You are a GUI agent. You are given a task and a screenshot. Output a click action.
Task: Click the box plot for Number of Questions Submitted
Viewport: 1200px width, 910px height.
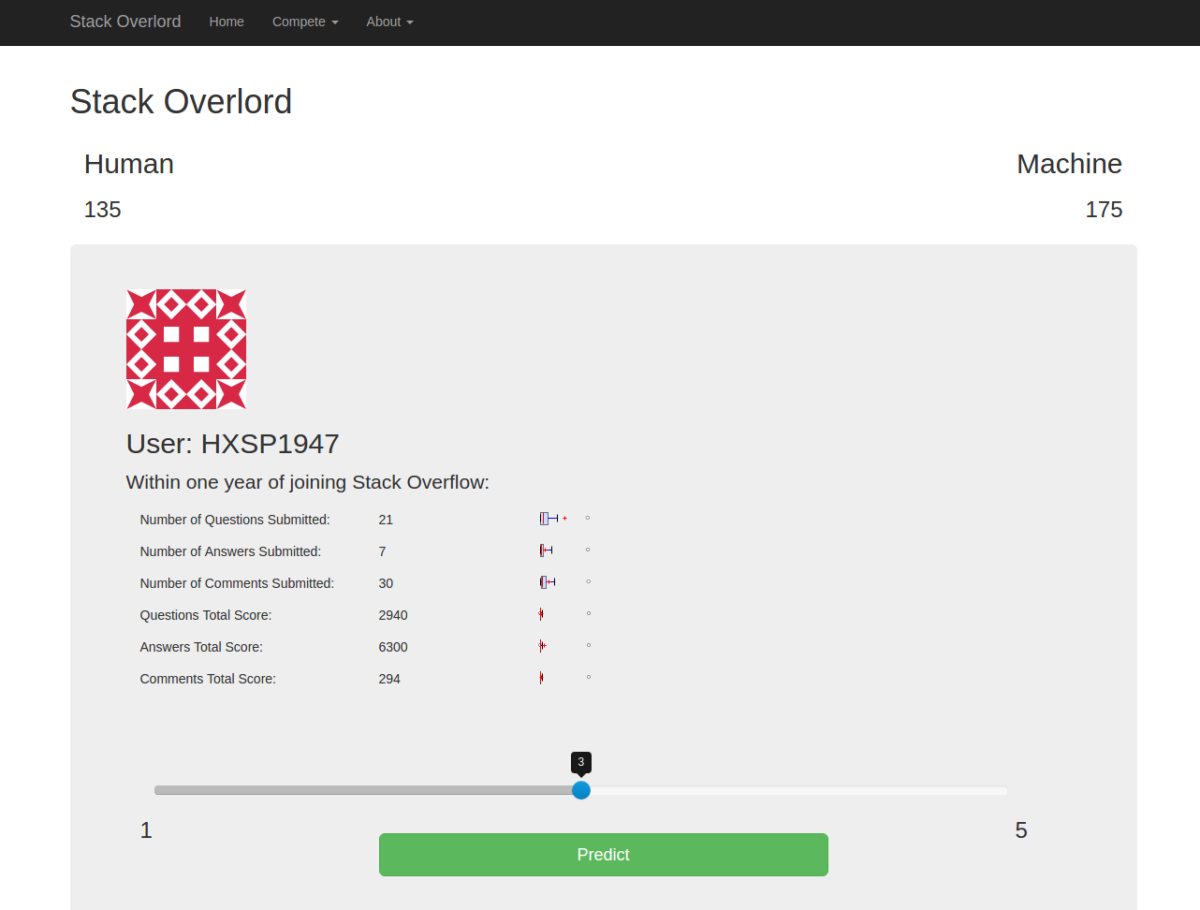[565, 518]
